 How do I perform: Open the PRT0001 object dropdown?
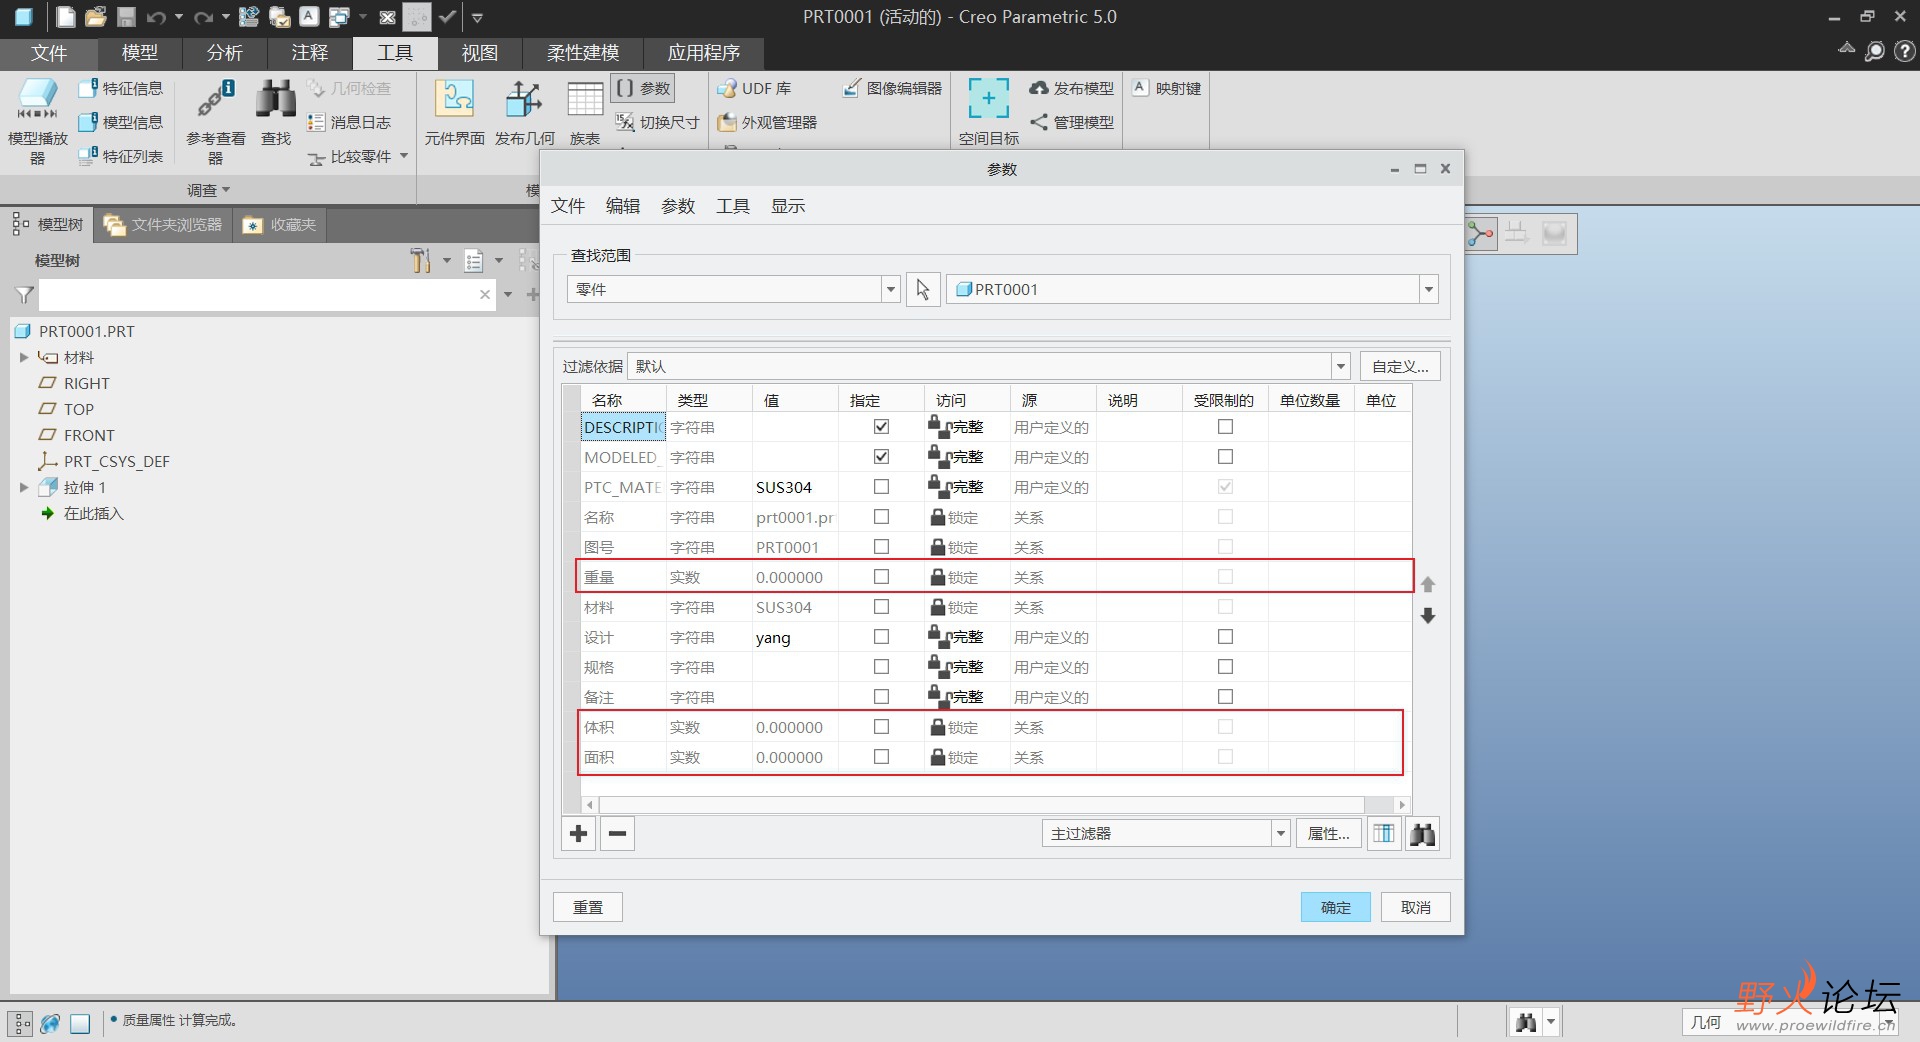point(1428,289)
